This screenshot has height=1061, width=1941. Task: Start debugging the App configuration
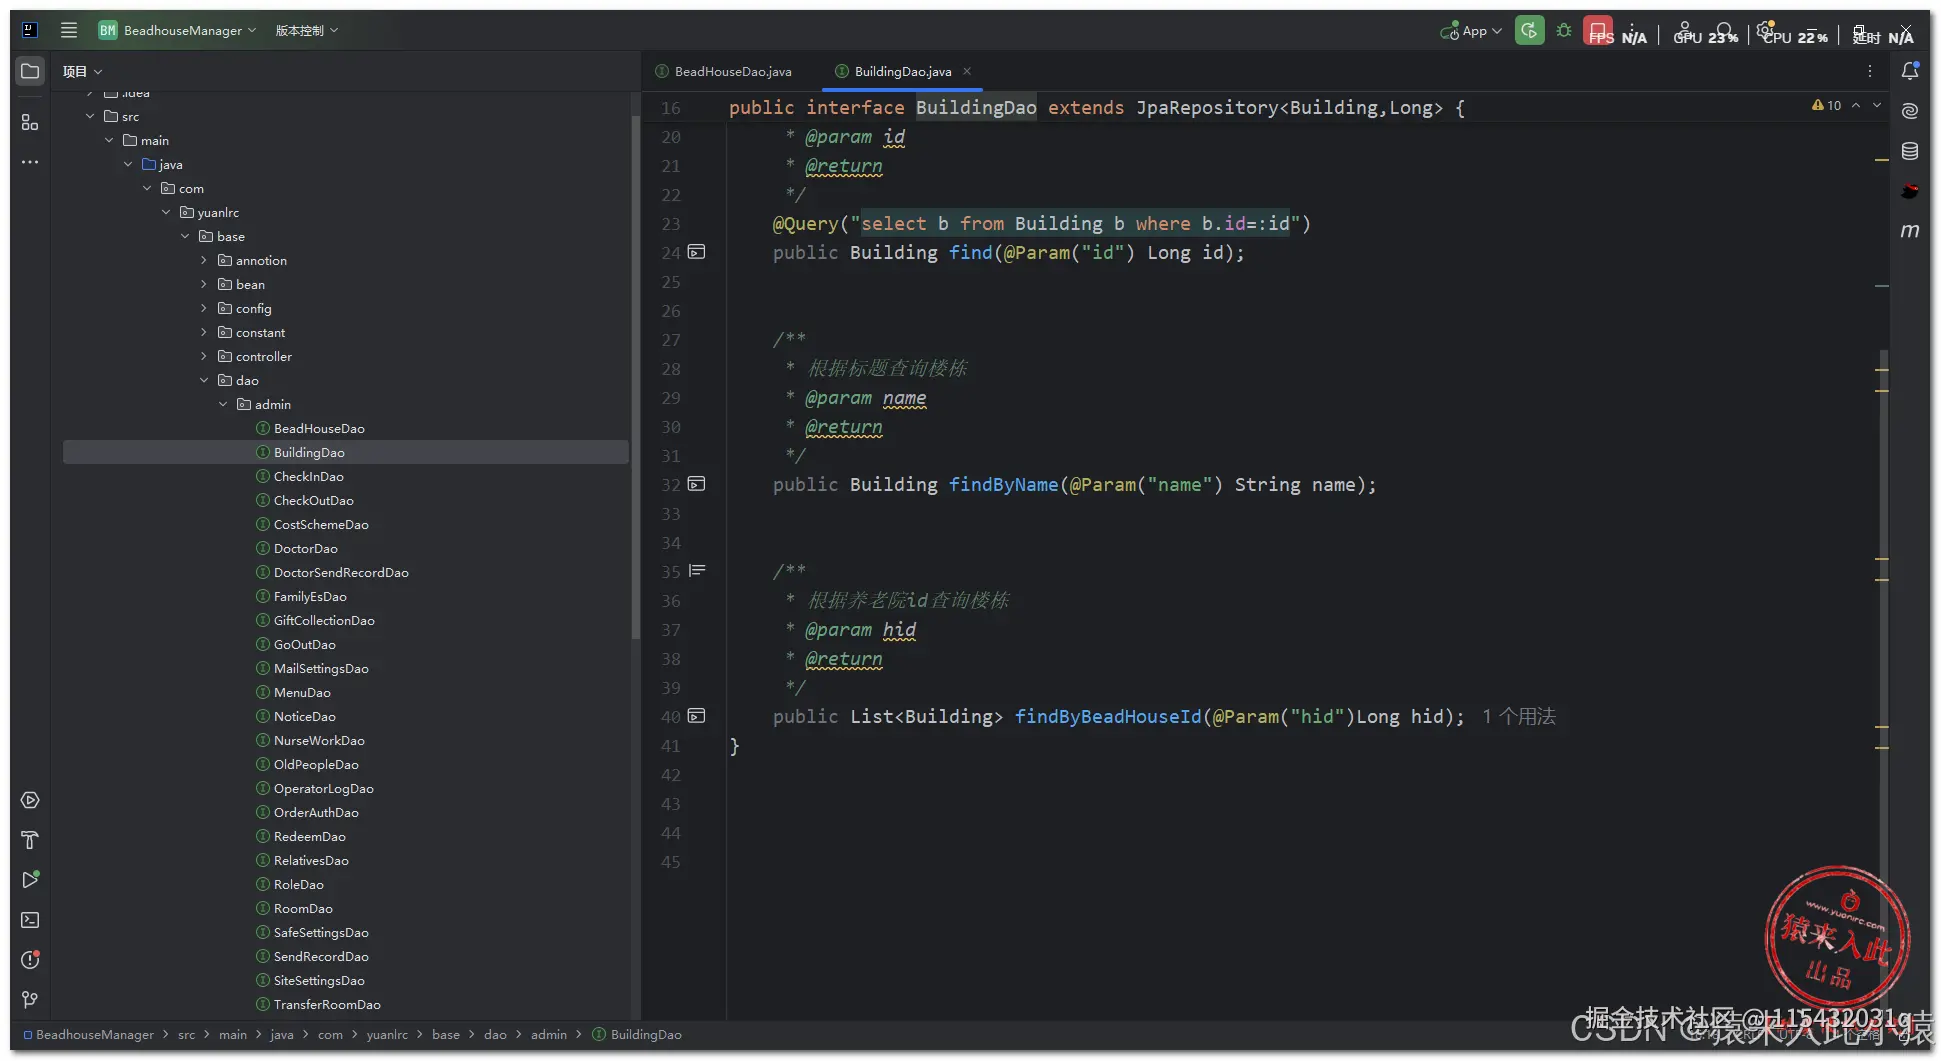(1564, 31)
